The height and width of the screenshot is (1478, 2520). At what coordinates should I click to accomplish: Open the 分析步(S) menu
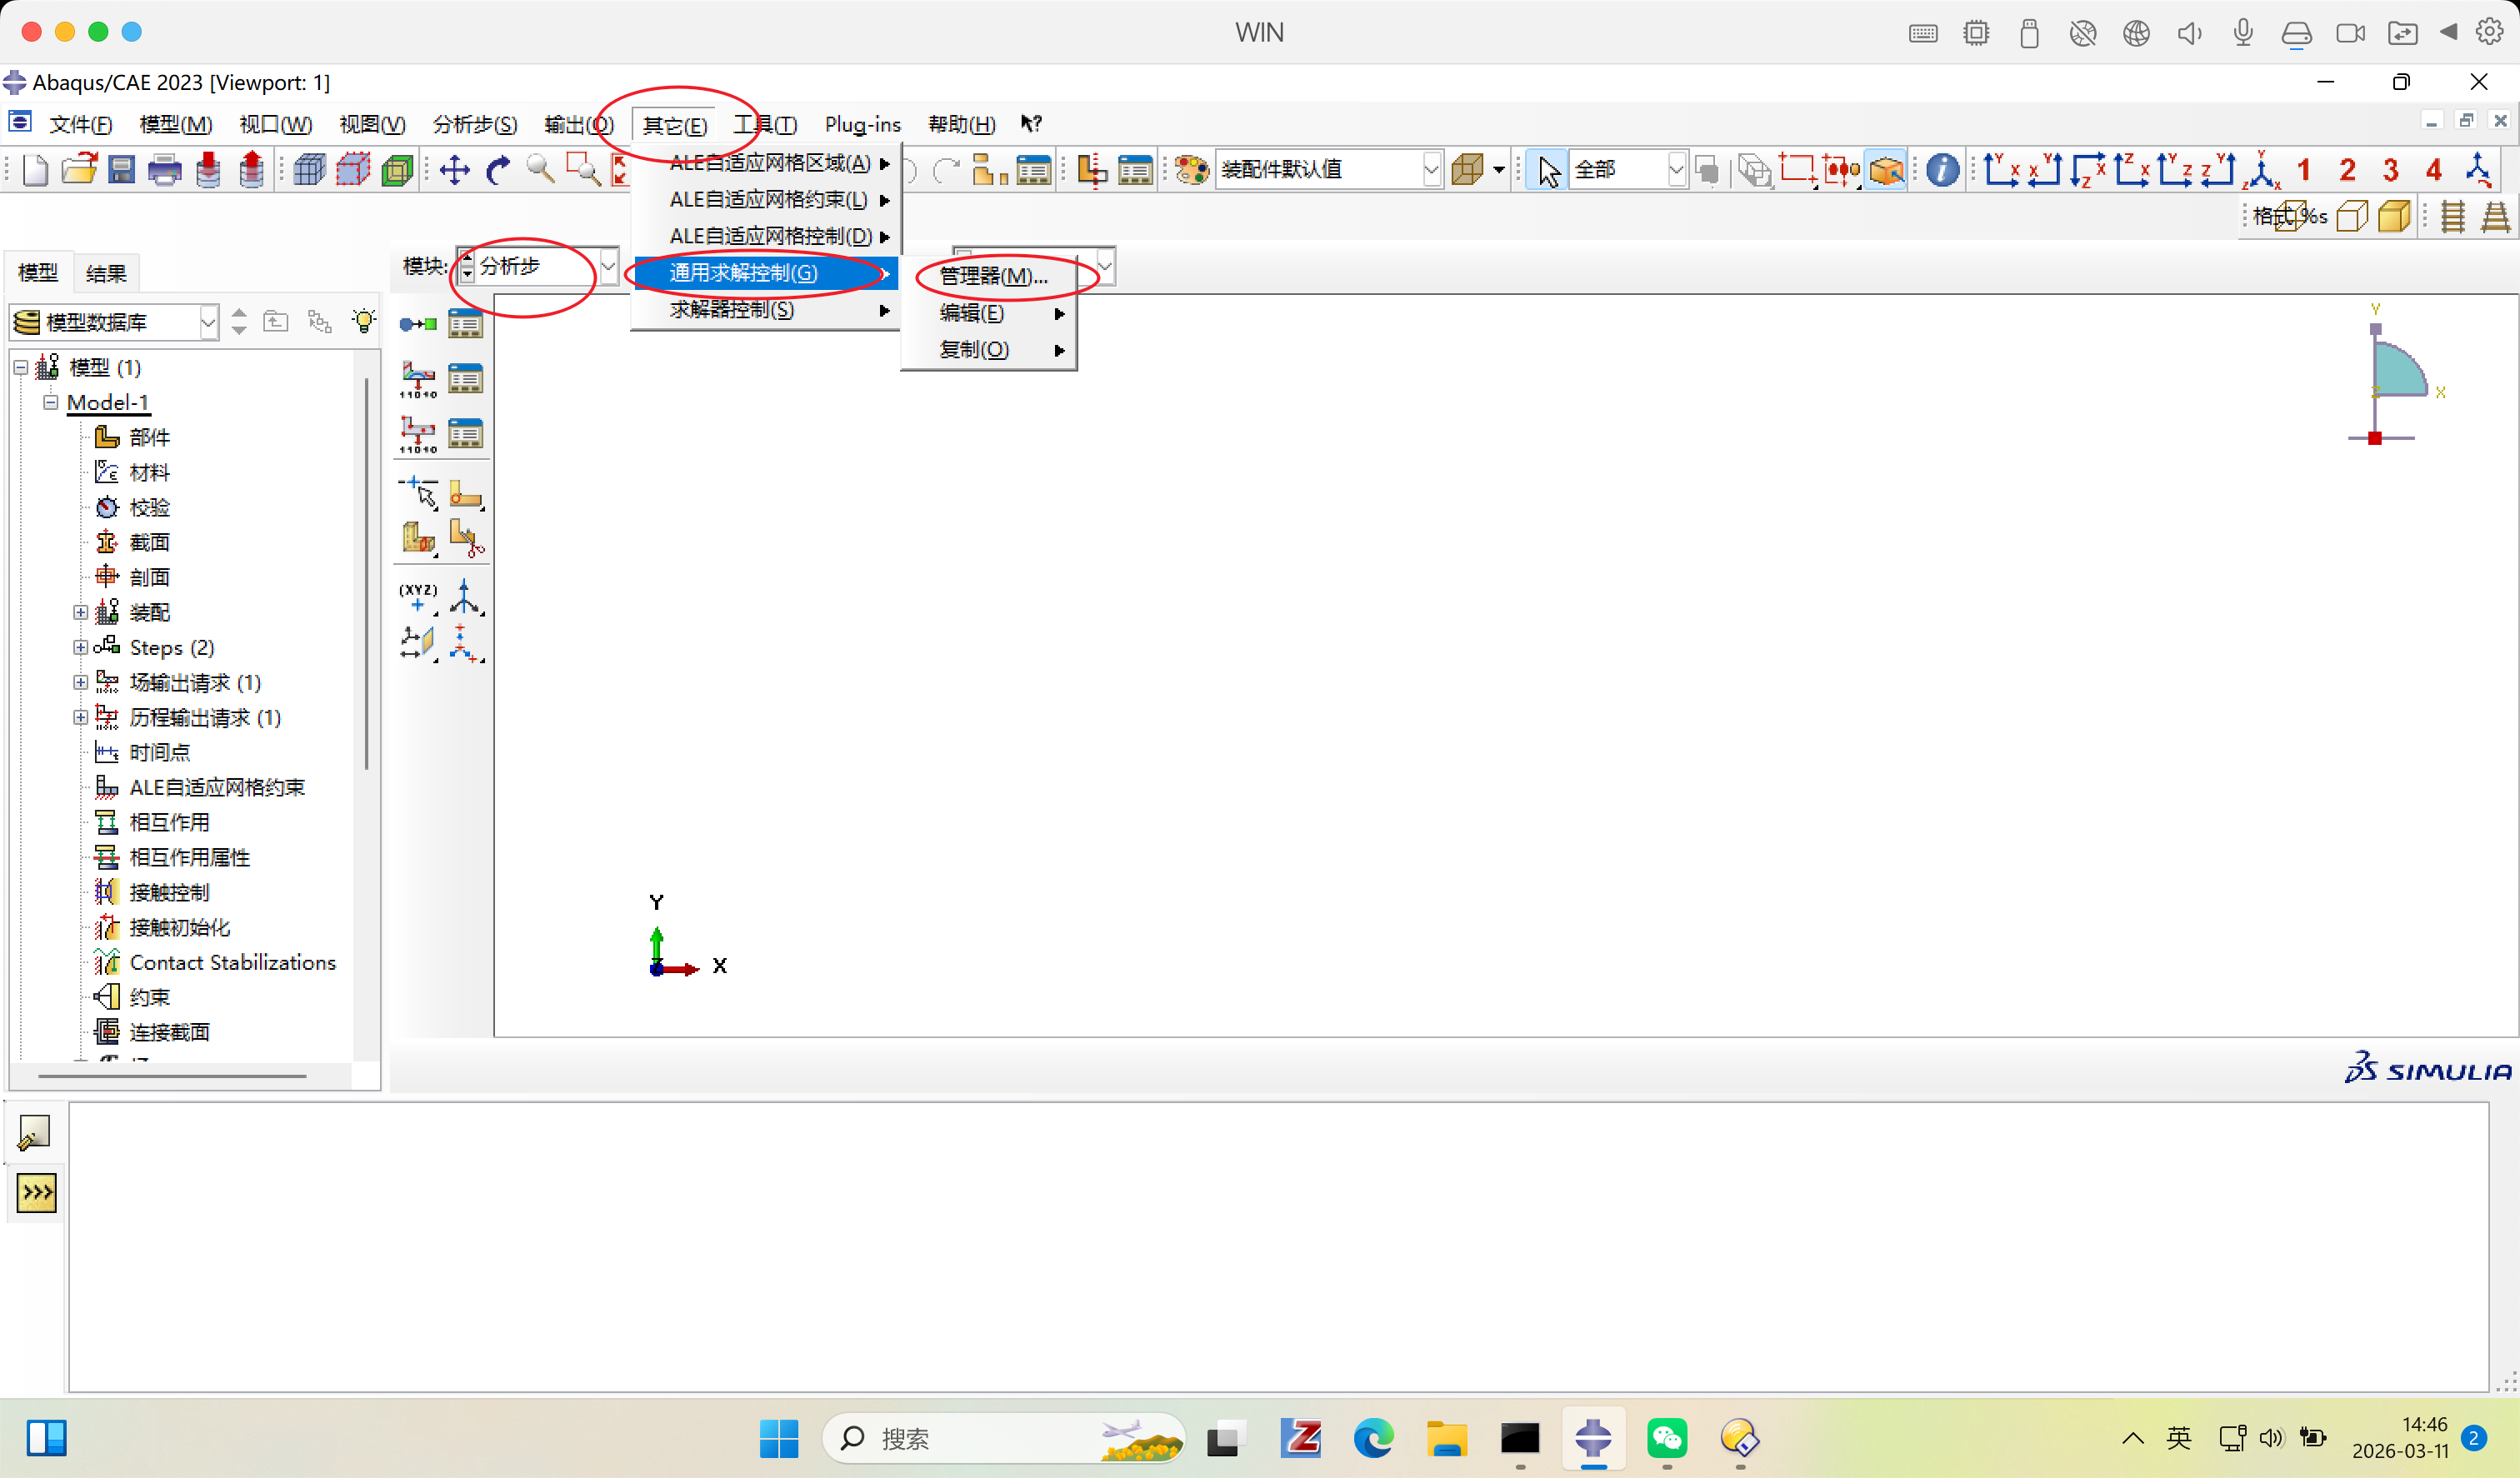pyautogui.click(x=475, y=124)
